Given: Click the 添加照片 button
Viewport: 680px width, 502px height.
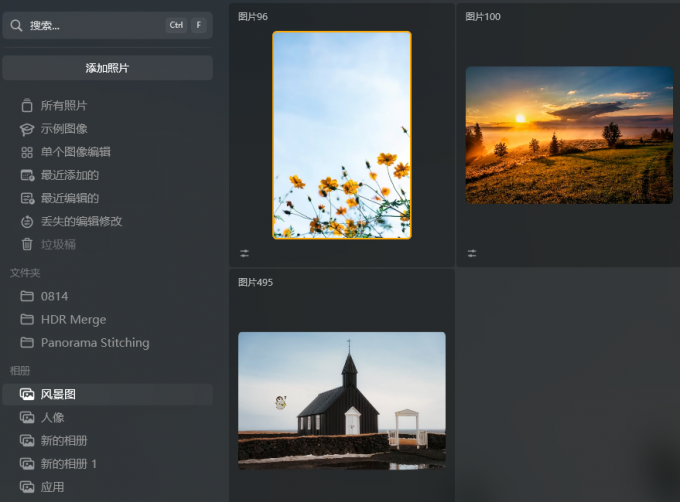Looking at the screenshot, I should coord(108,68).
